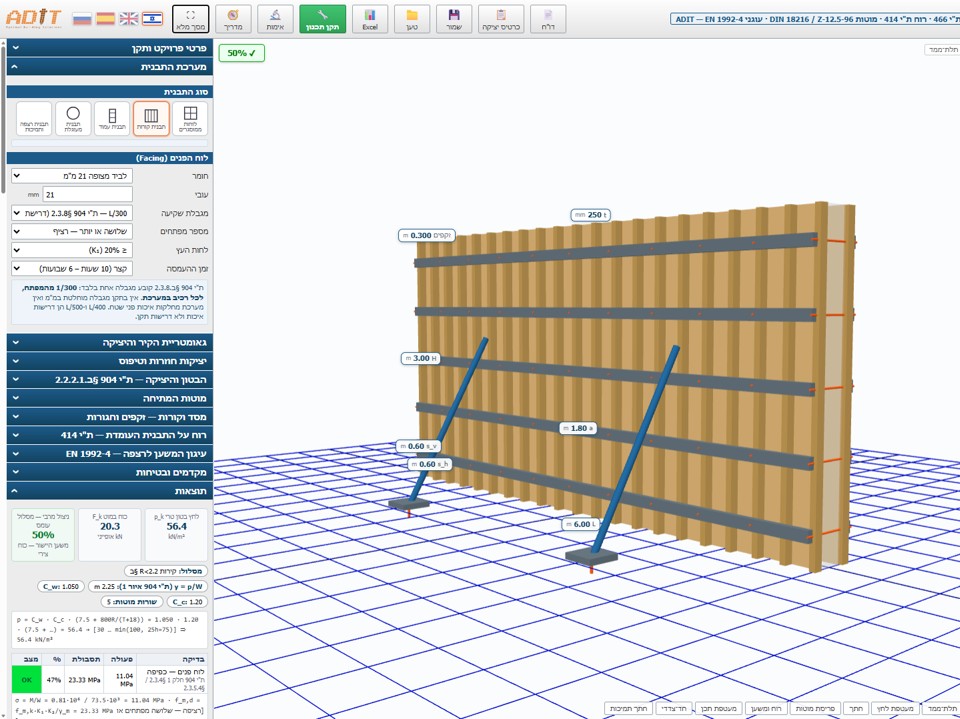Click the 0.60 s_h spacing label
960x719 pixels.
(430, 464)
